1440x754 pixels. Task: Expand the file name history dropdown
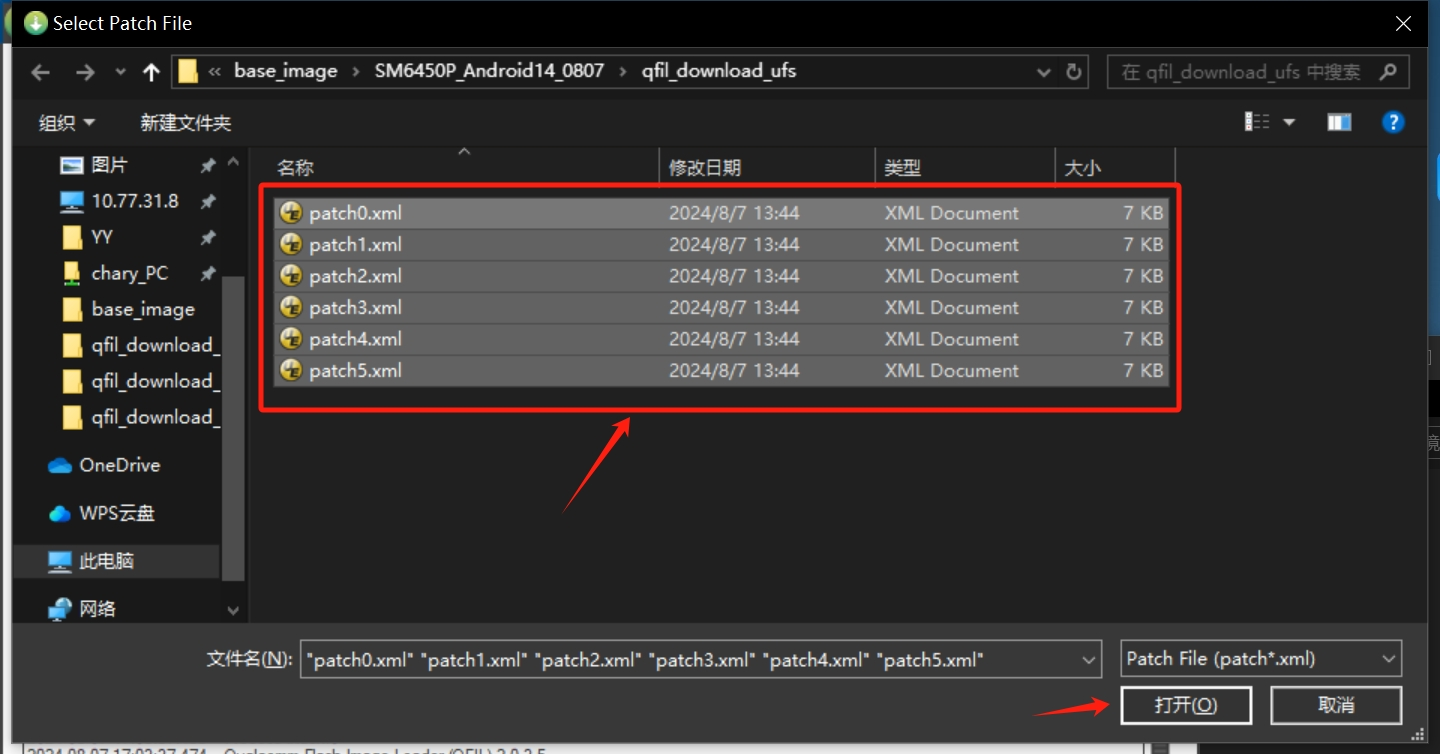[x=1089, y=659]
